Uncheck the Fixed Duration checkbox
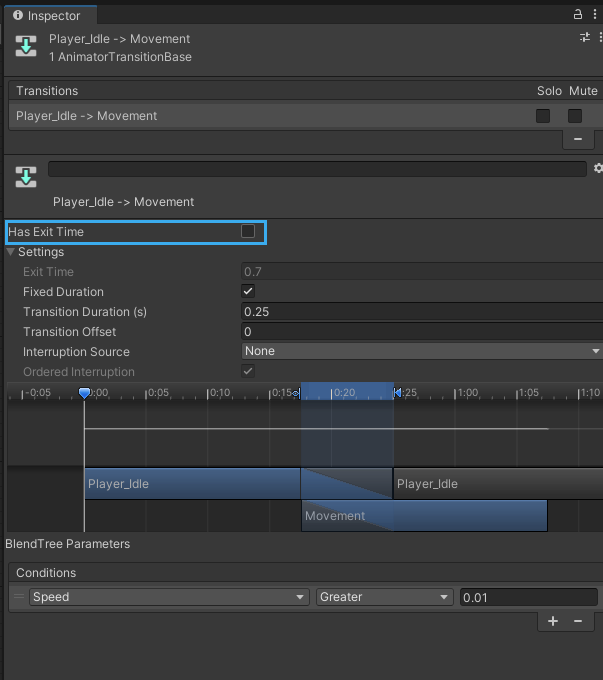Viewport: 603px width, 680px height. pyautogui.click(x=248, y=291)
